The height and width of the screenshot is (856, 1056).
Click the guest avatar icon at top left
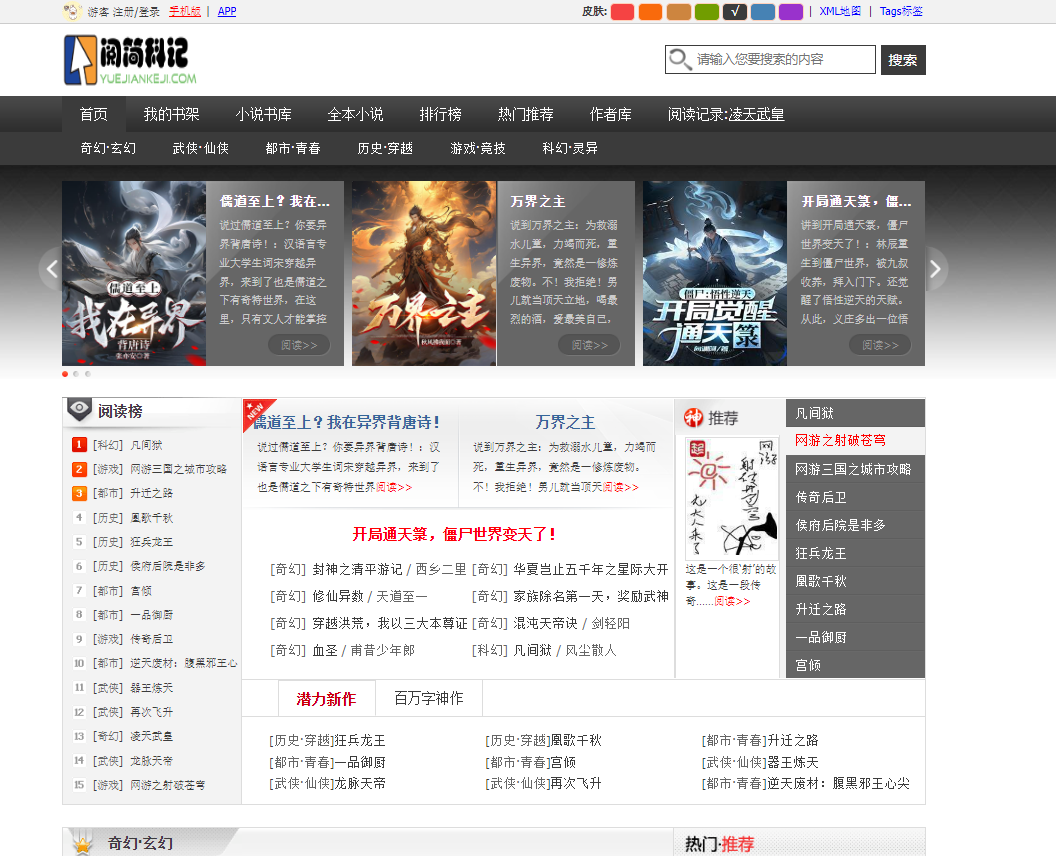(x=72, y=12)
